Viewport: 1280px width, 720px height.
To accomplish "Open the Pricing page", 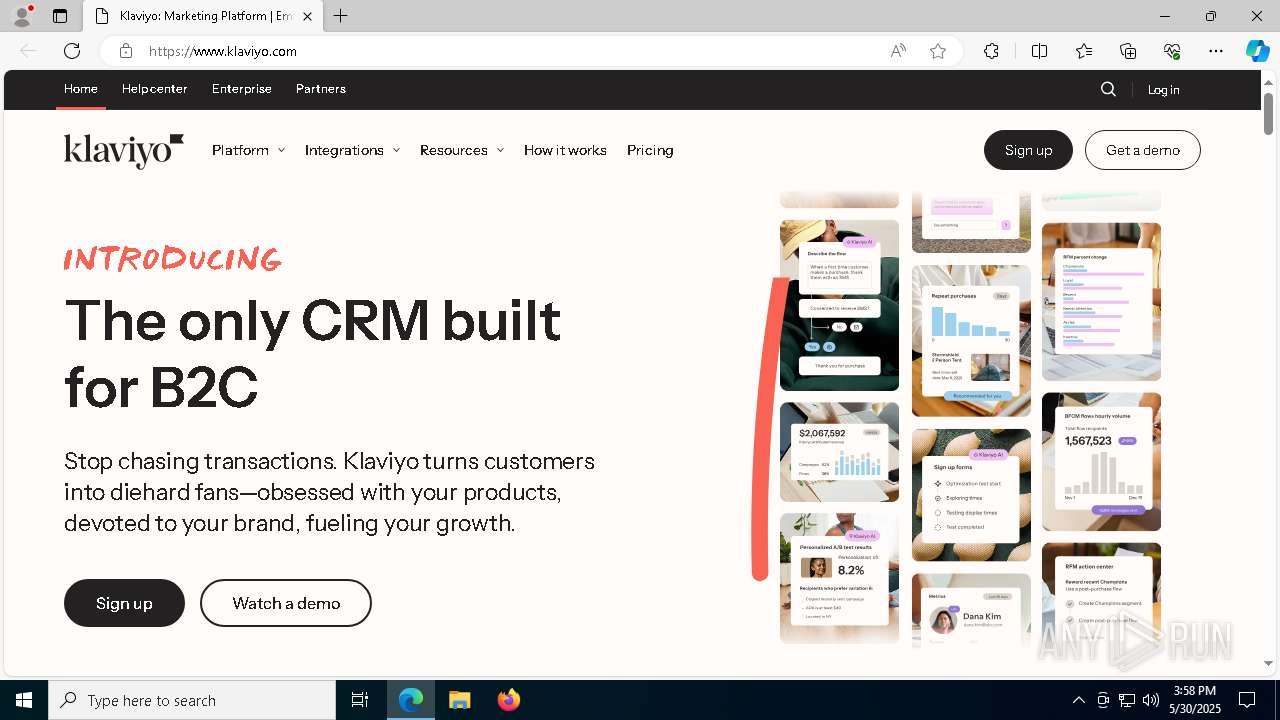I will coord(650,150).
